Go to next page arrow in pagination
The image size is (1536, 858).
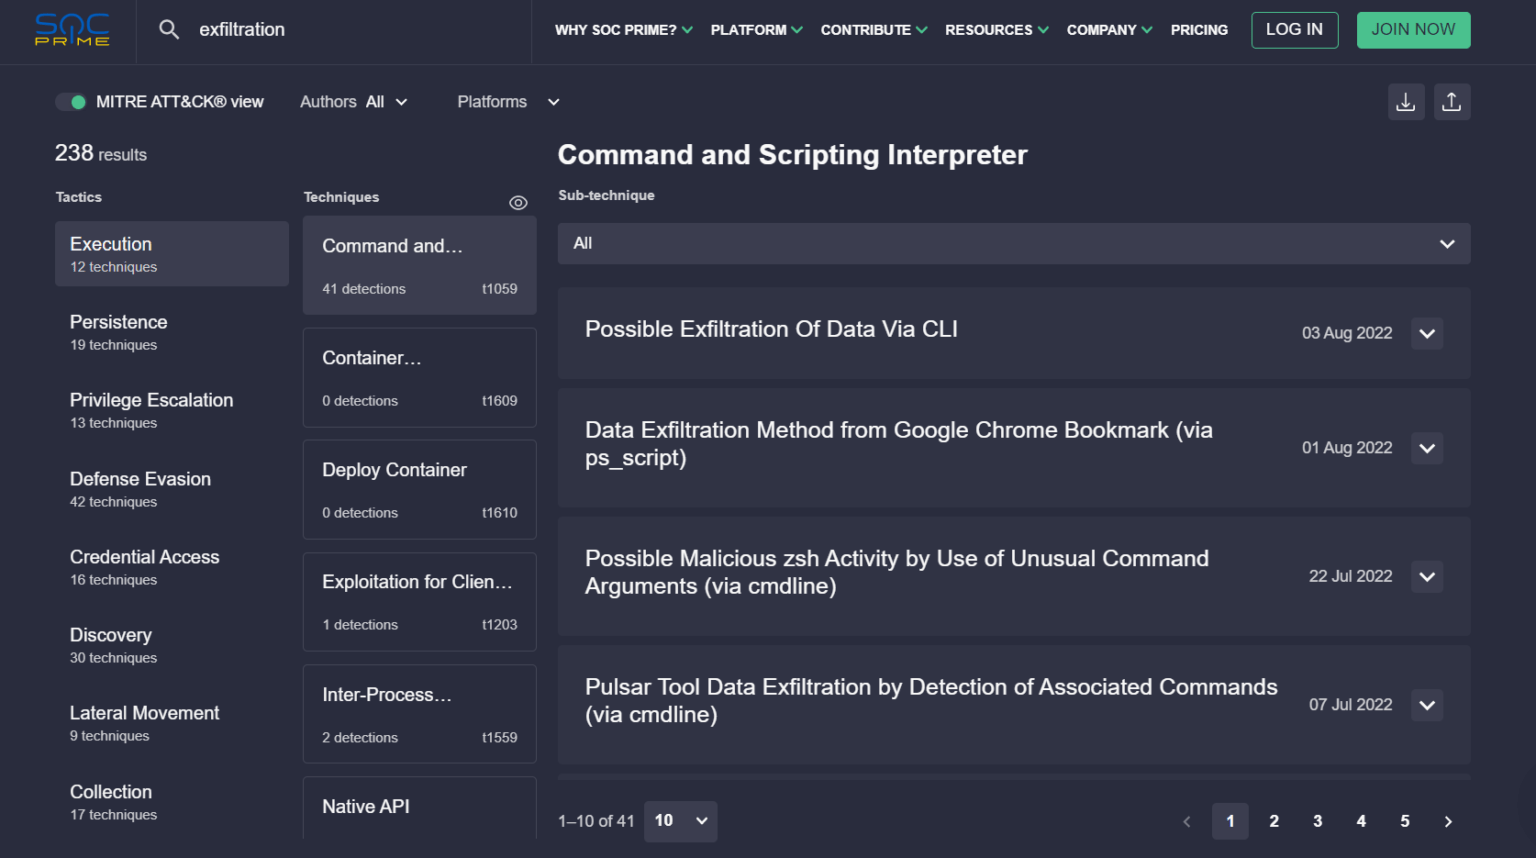tap(1447, 821)
